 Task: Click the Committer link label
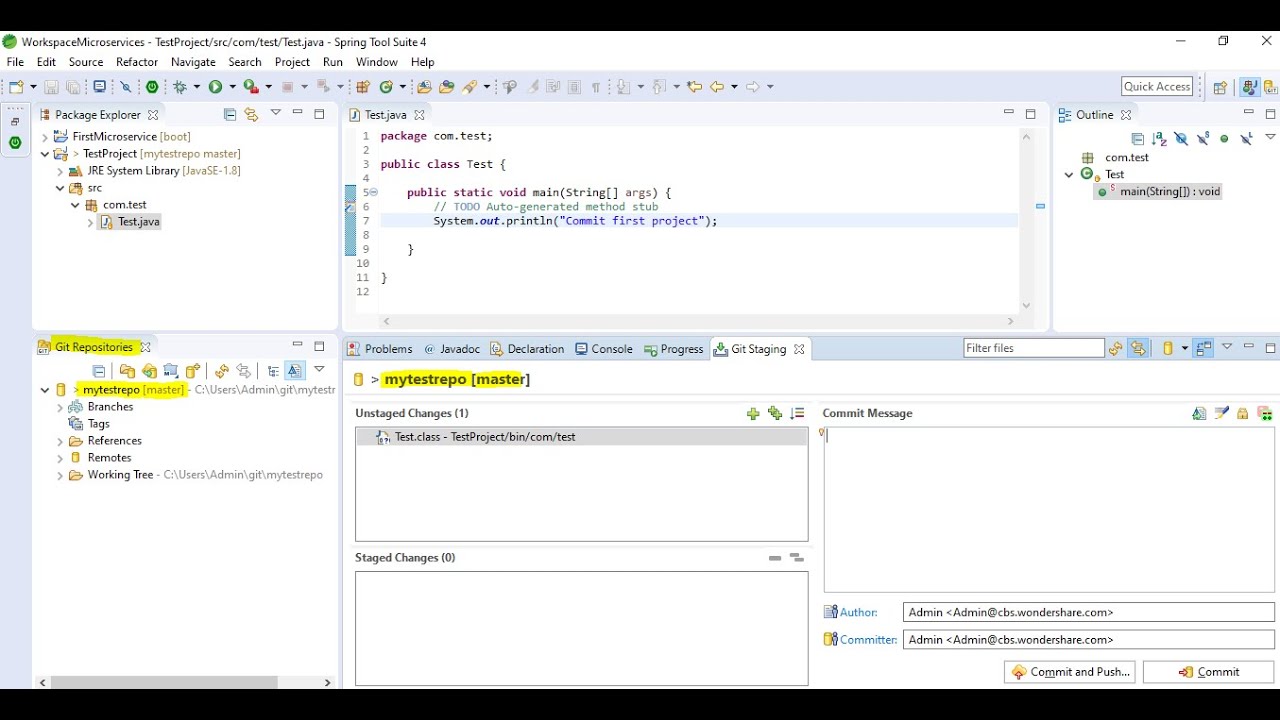click(869, 639)
